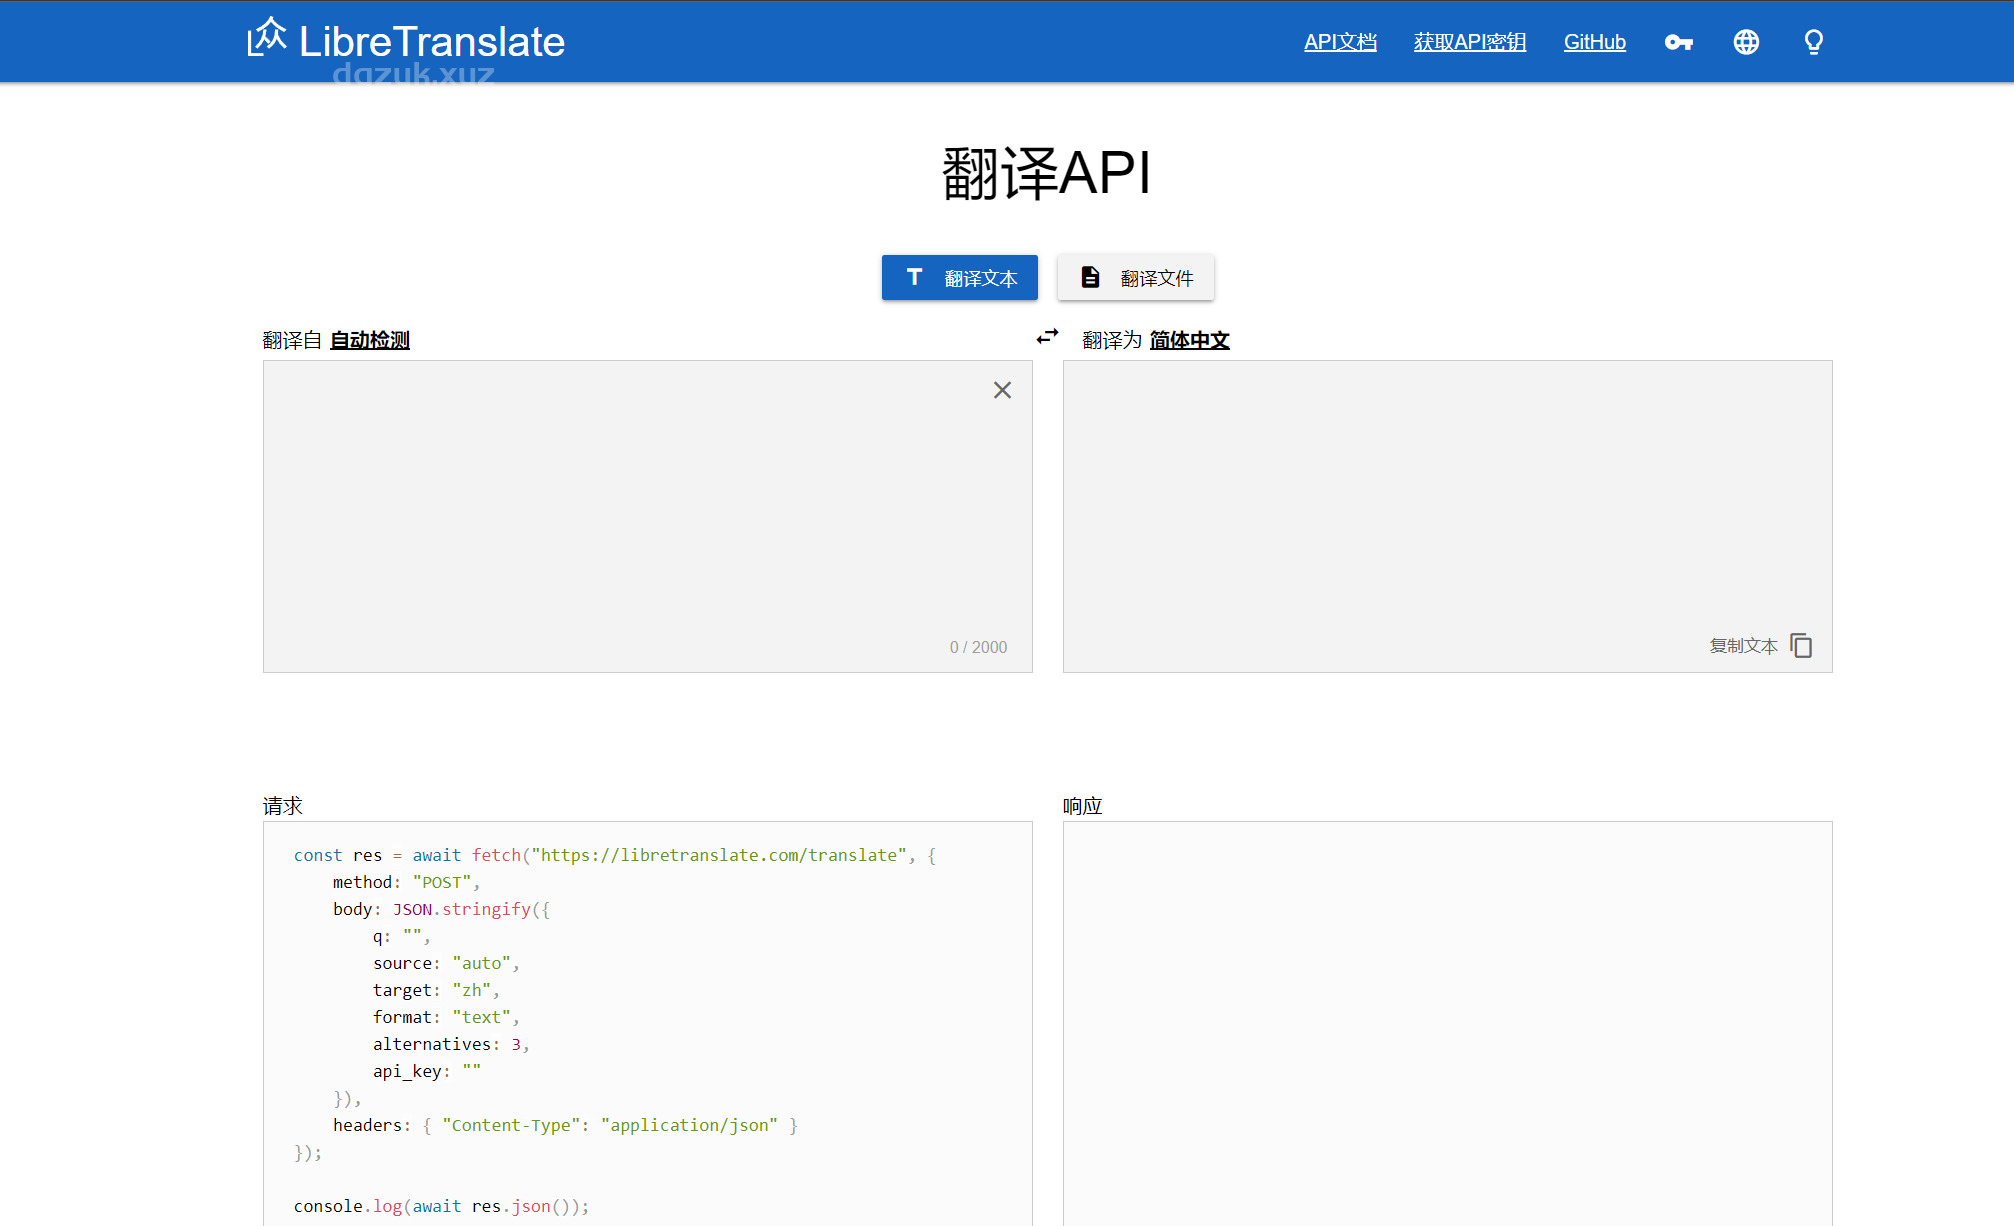Screen dimensions: 2014x1226
Task: Click the 复制文本 label
Action: pyautogui.click(x=1743, y=646)
